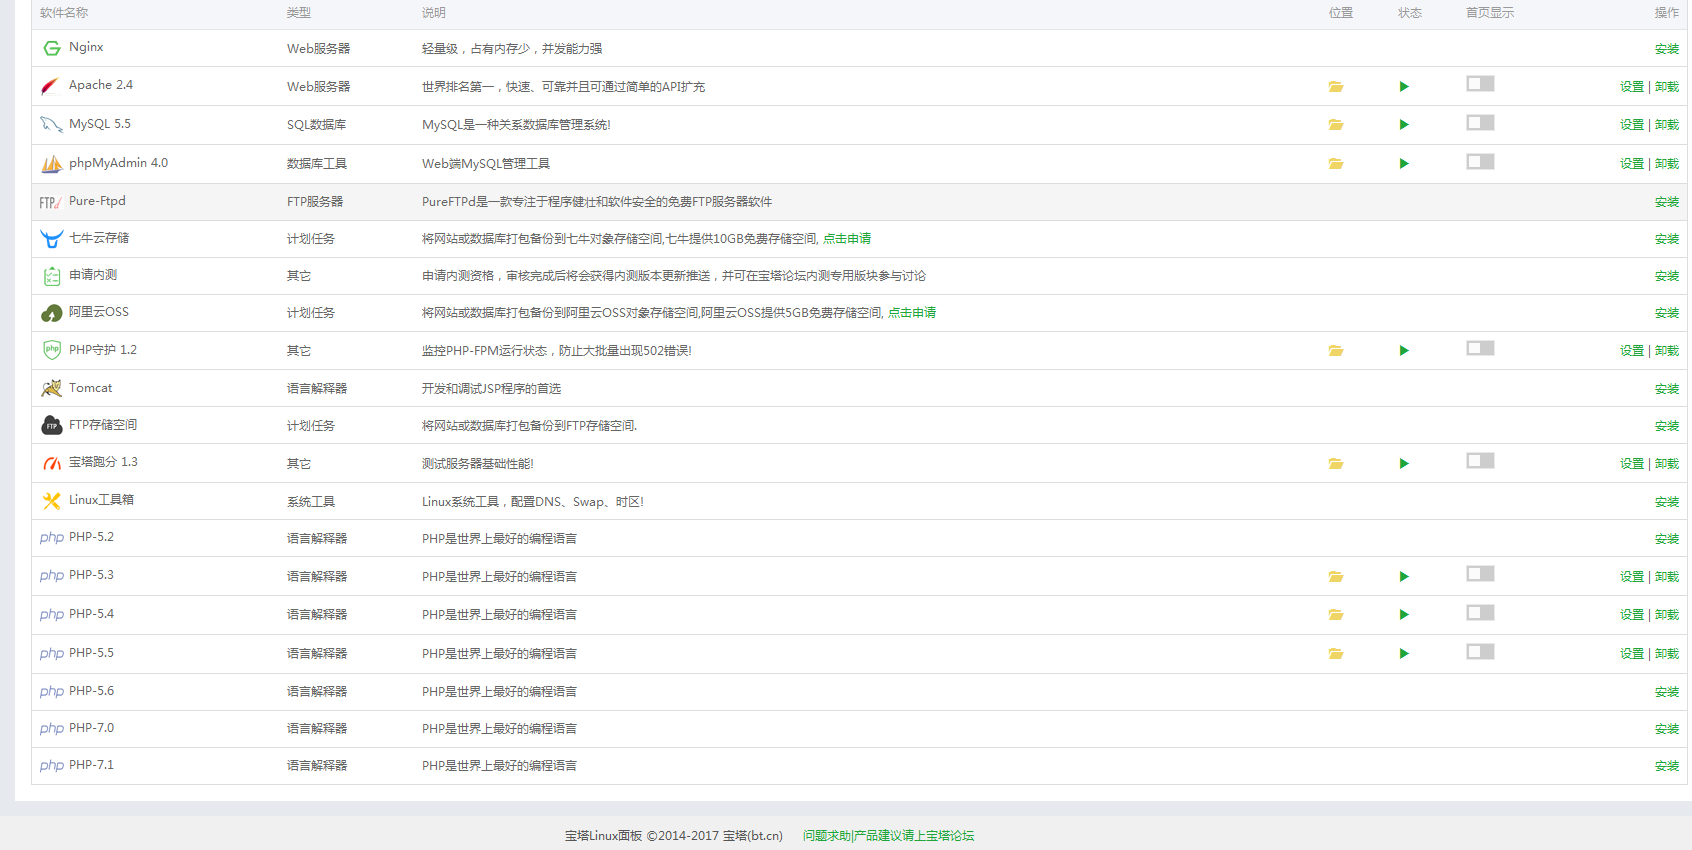1692x850 pixels.
Task: Click the PHP守护 shield icon
Action: click(52, 350)
